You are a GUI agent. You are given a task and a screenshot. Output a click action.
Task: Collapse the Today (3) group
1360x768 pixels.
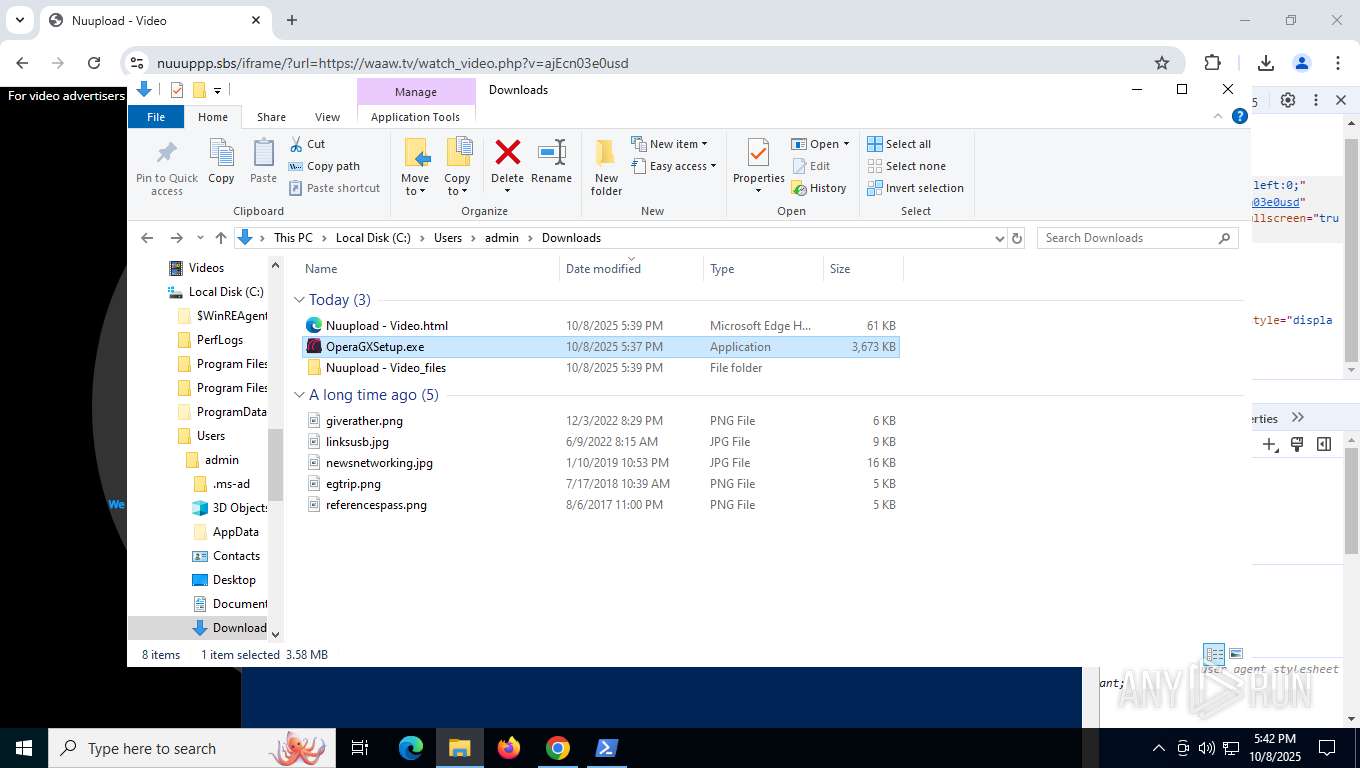[299, 300]
